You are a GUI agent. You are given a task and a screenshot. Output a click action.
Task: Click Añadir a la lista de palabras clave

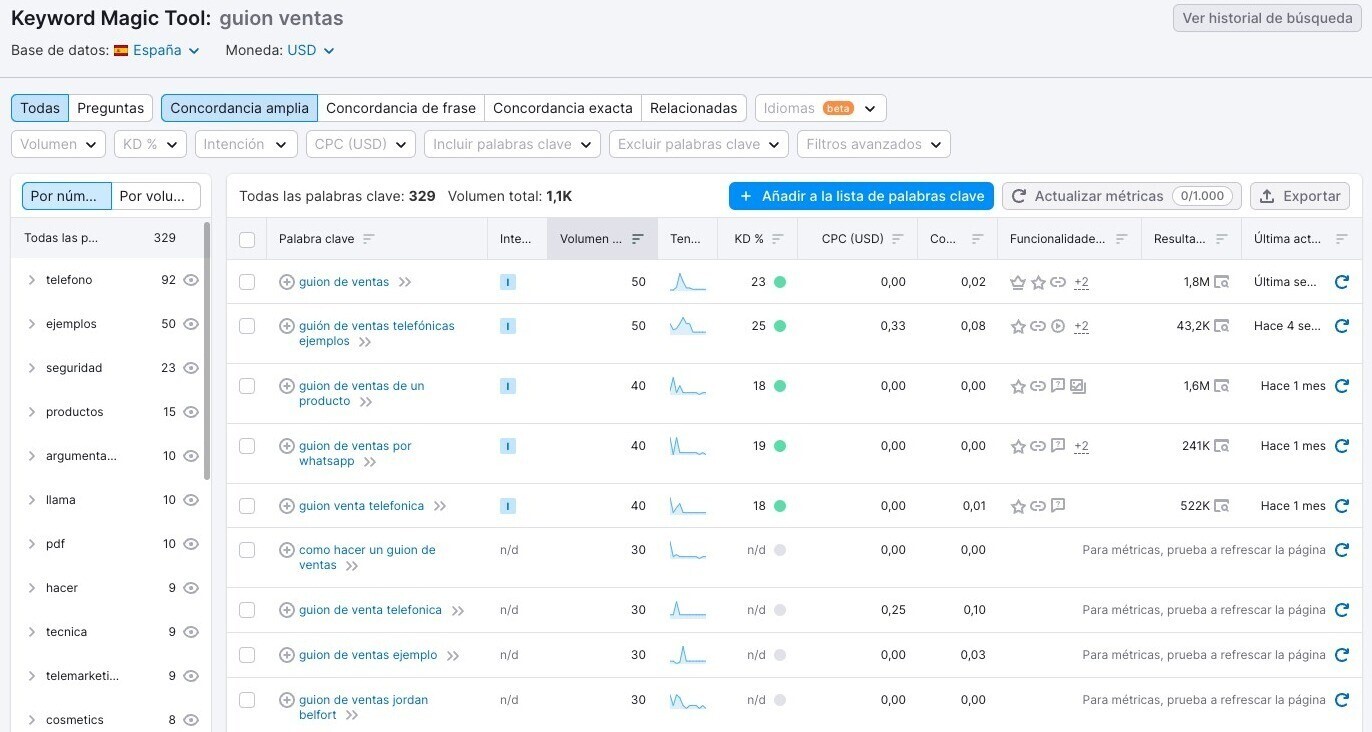[x=860, y=196]
